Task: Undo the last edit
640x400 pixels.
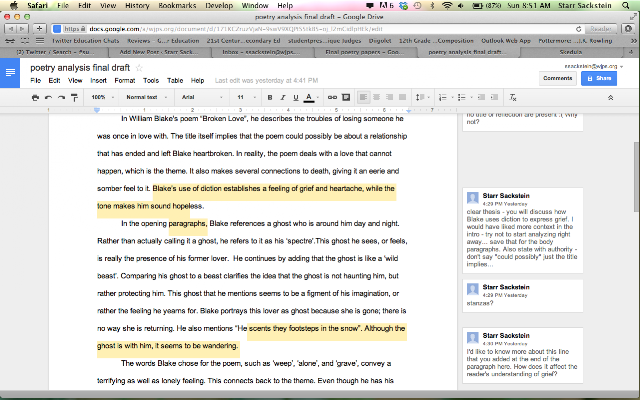Action: pyautogui.click(x=49, y=98)
